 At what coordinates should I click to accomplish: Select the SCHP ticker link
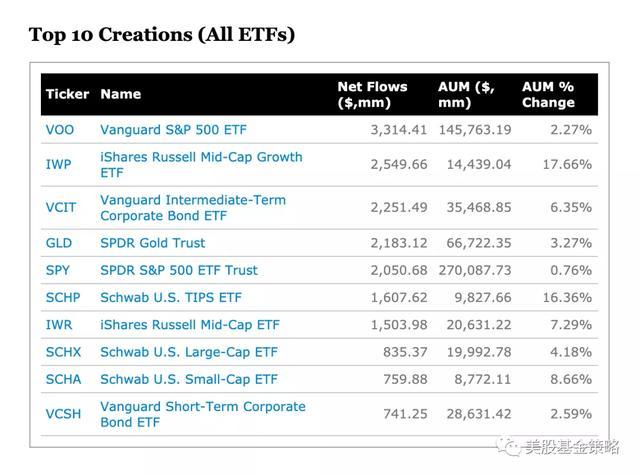(62, 297)
